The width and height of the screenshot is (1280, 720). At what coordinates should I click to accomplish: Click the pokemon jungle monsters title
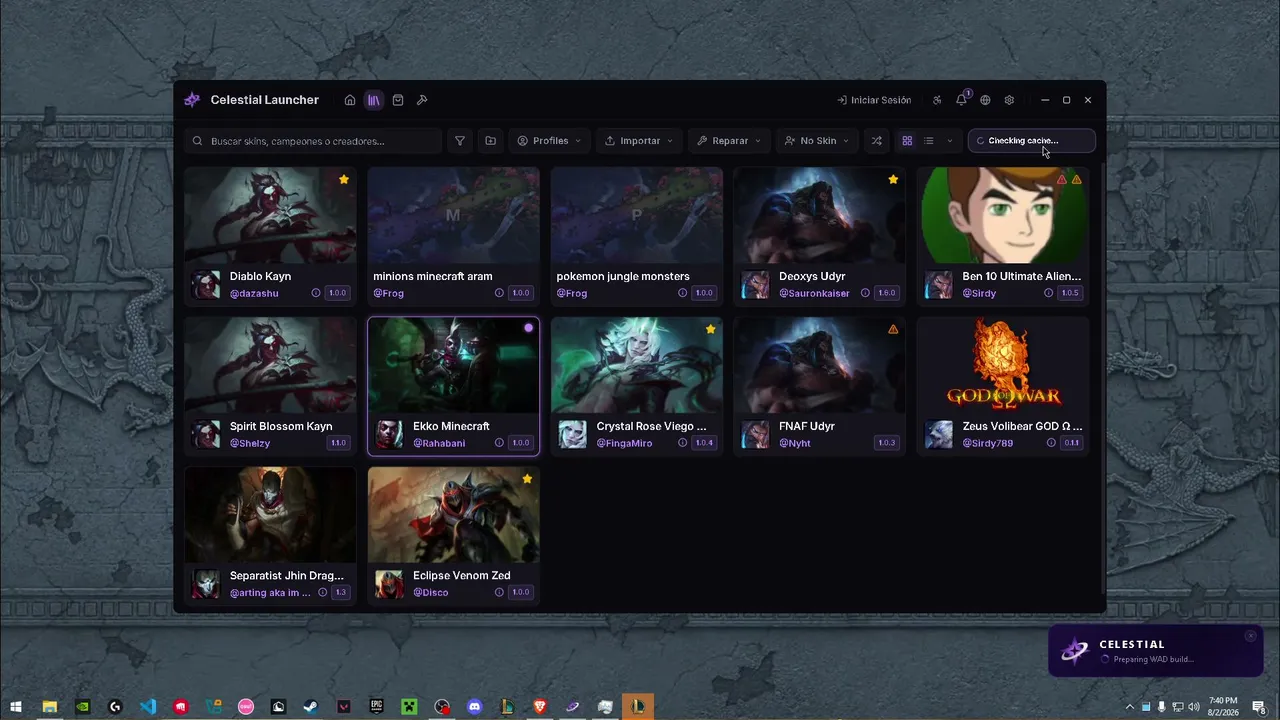[x=623, y=276]
